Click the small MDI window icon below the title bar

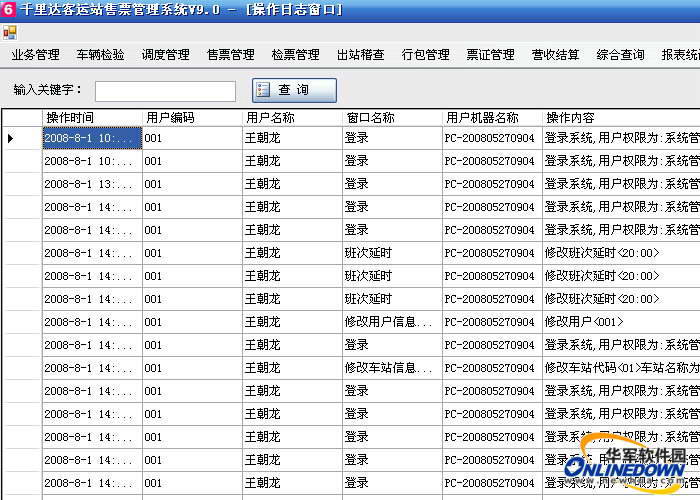tap(9, 32)
